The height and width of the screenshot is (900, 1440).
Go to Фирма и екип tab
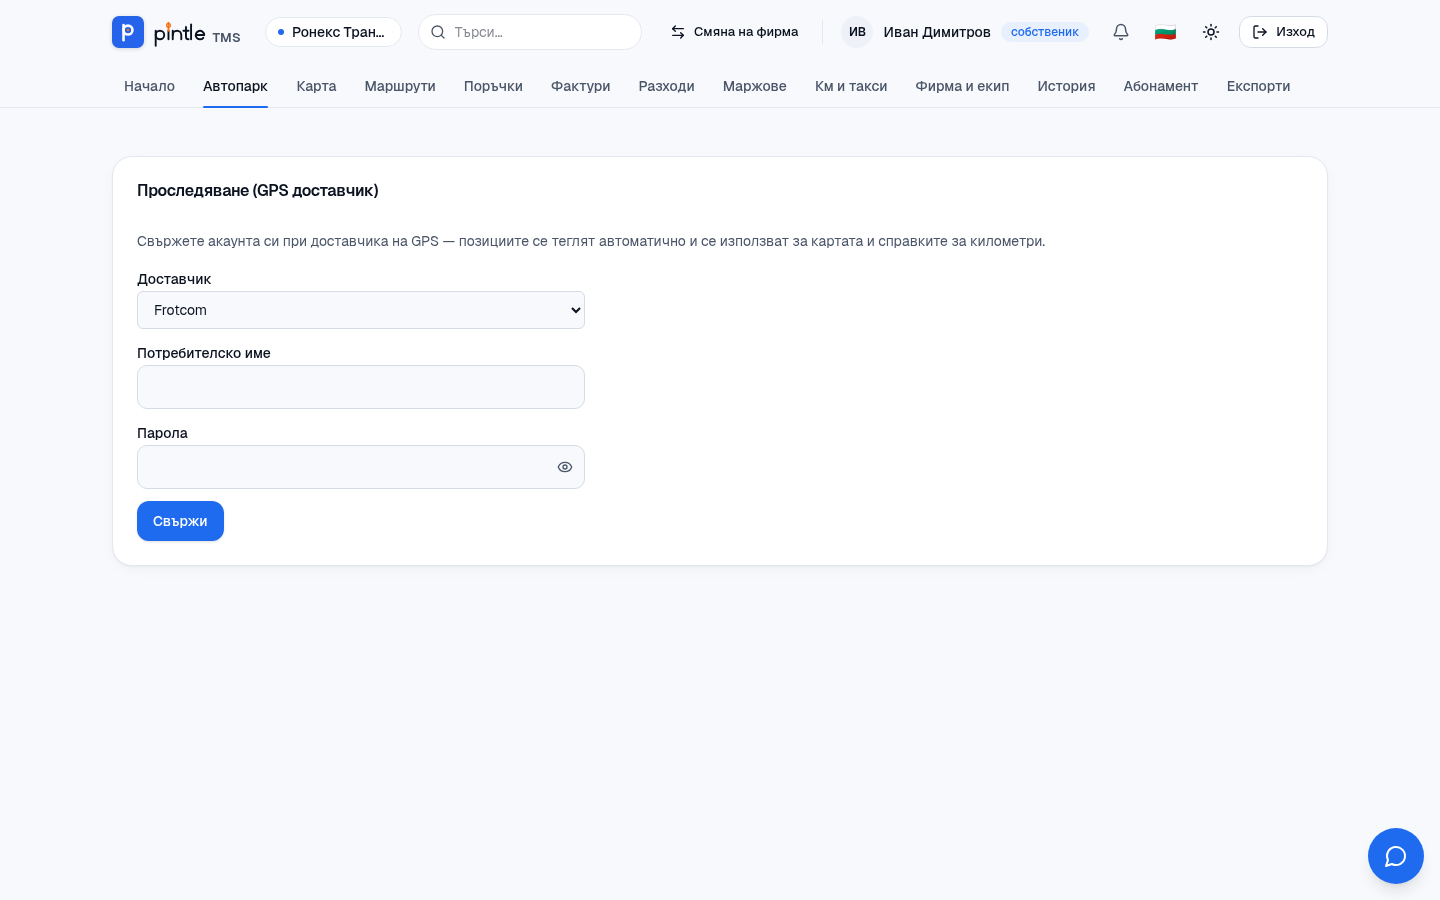[962, 86]
